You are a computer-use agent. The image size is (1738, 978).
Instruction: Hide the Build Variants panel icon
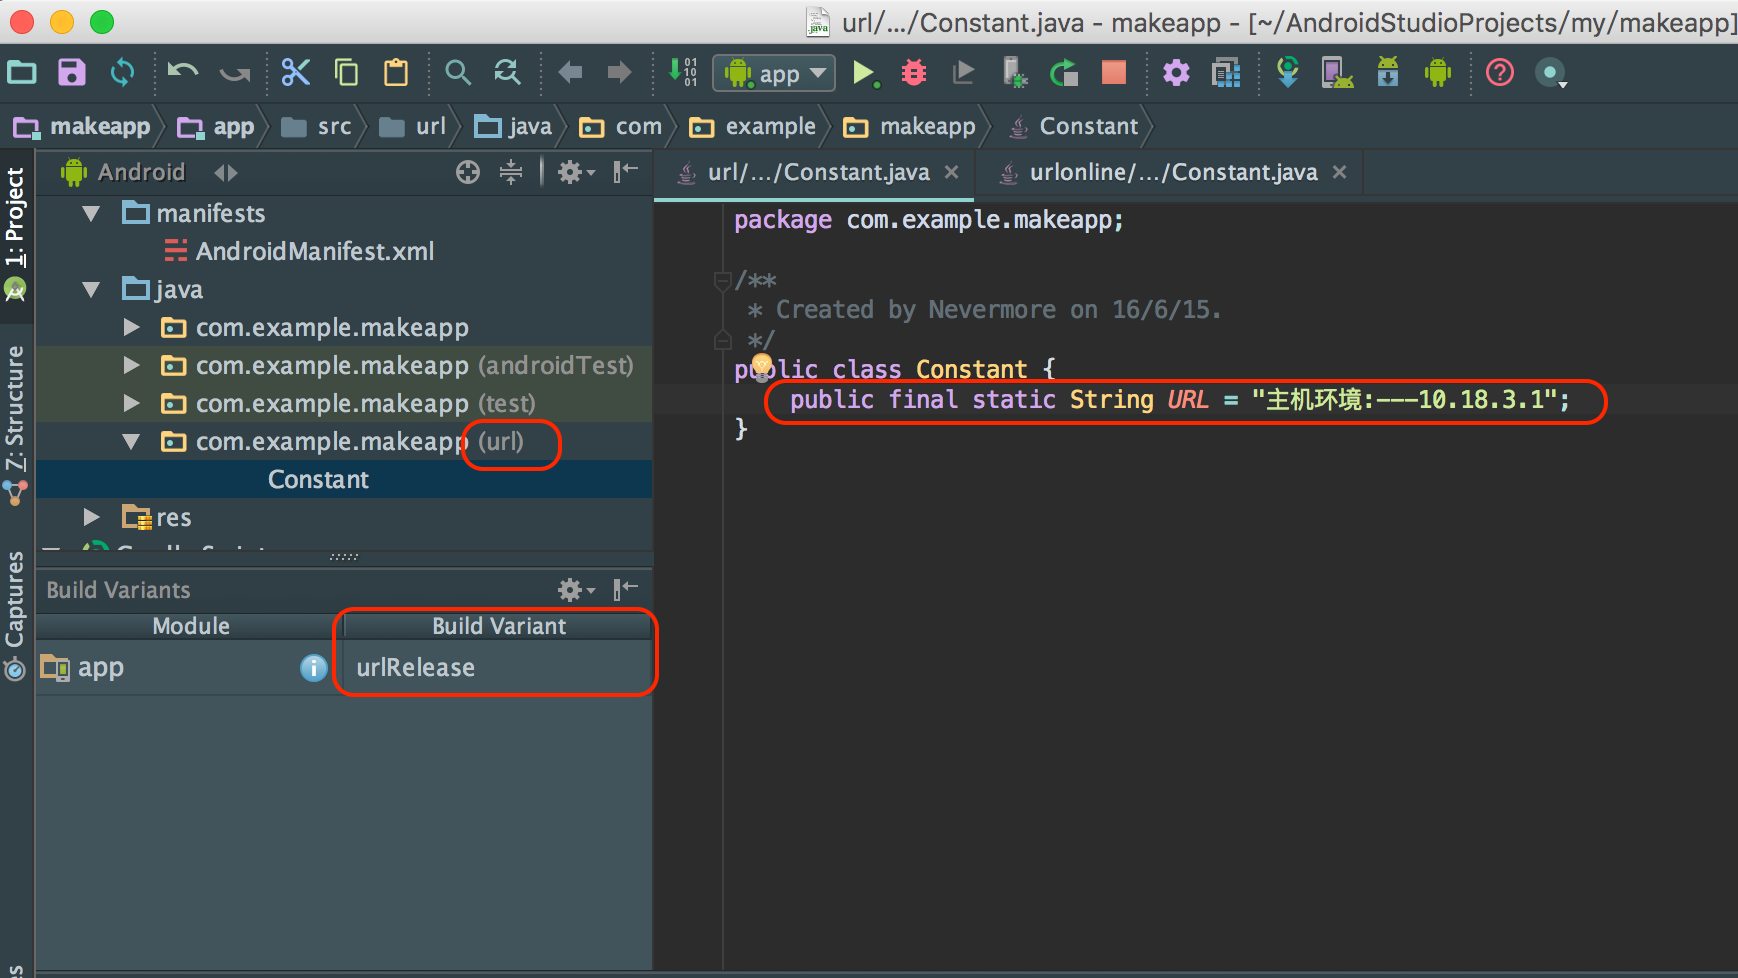click(x=626, y=589)
